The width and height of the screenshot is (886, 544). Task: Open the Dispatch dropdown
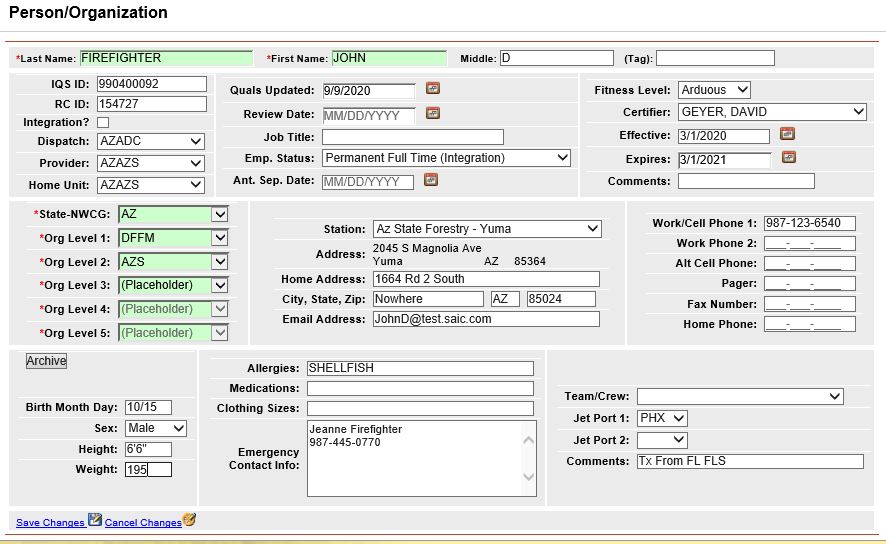[x=151, y=141]
